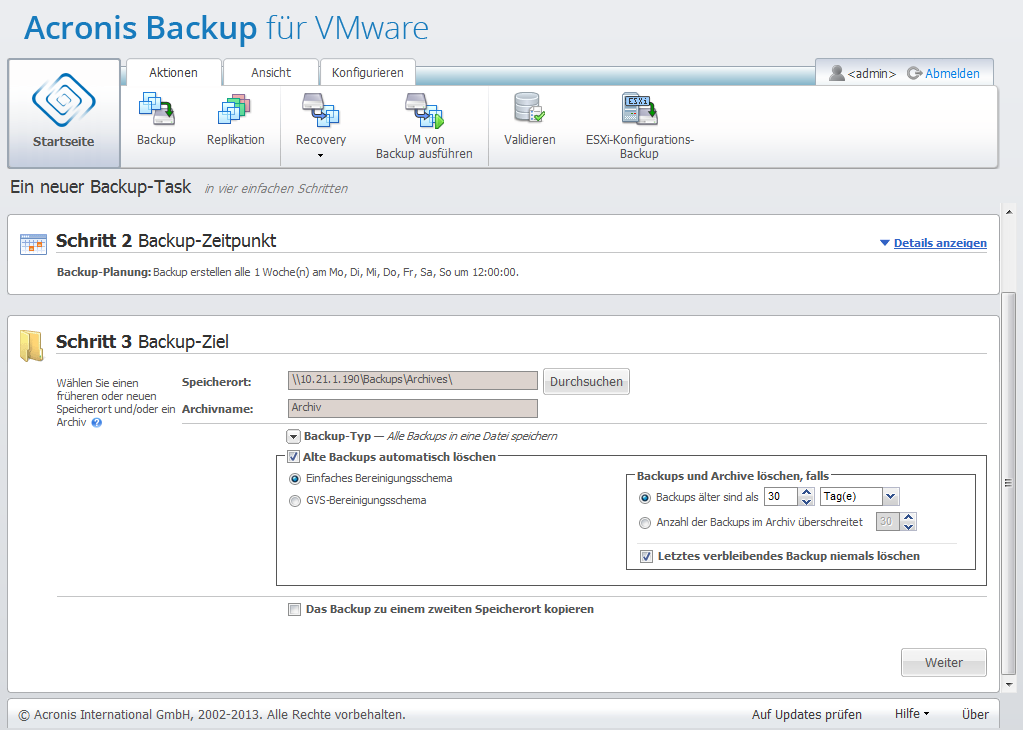This screenshot has width=1023, height=730.
Task: Select Anzahl der Backups im Archiv überschreitet
Action: 645,523
